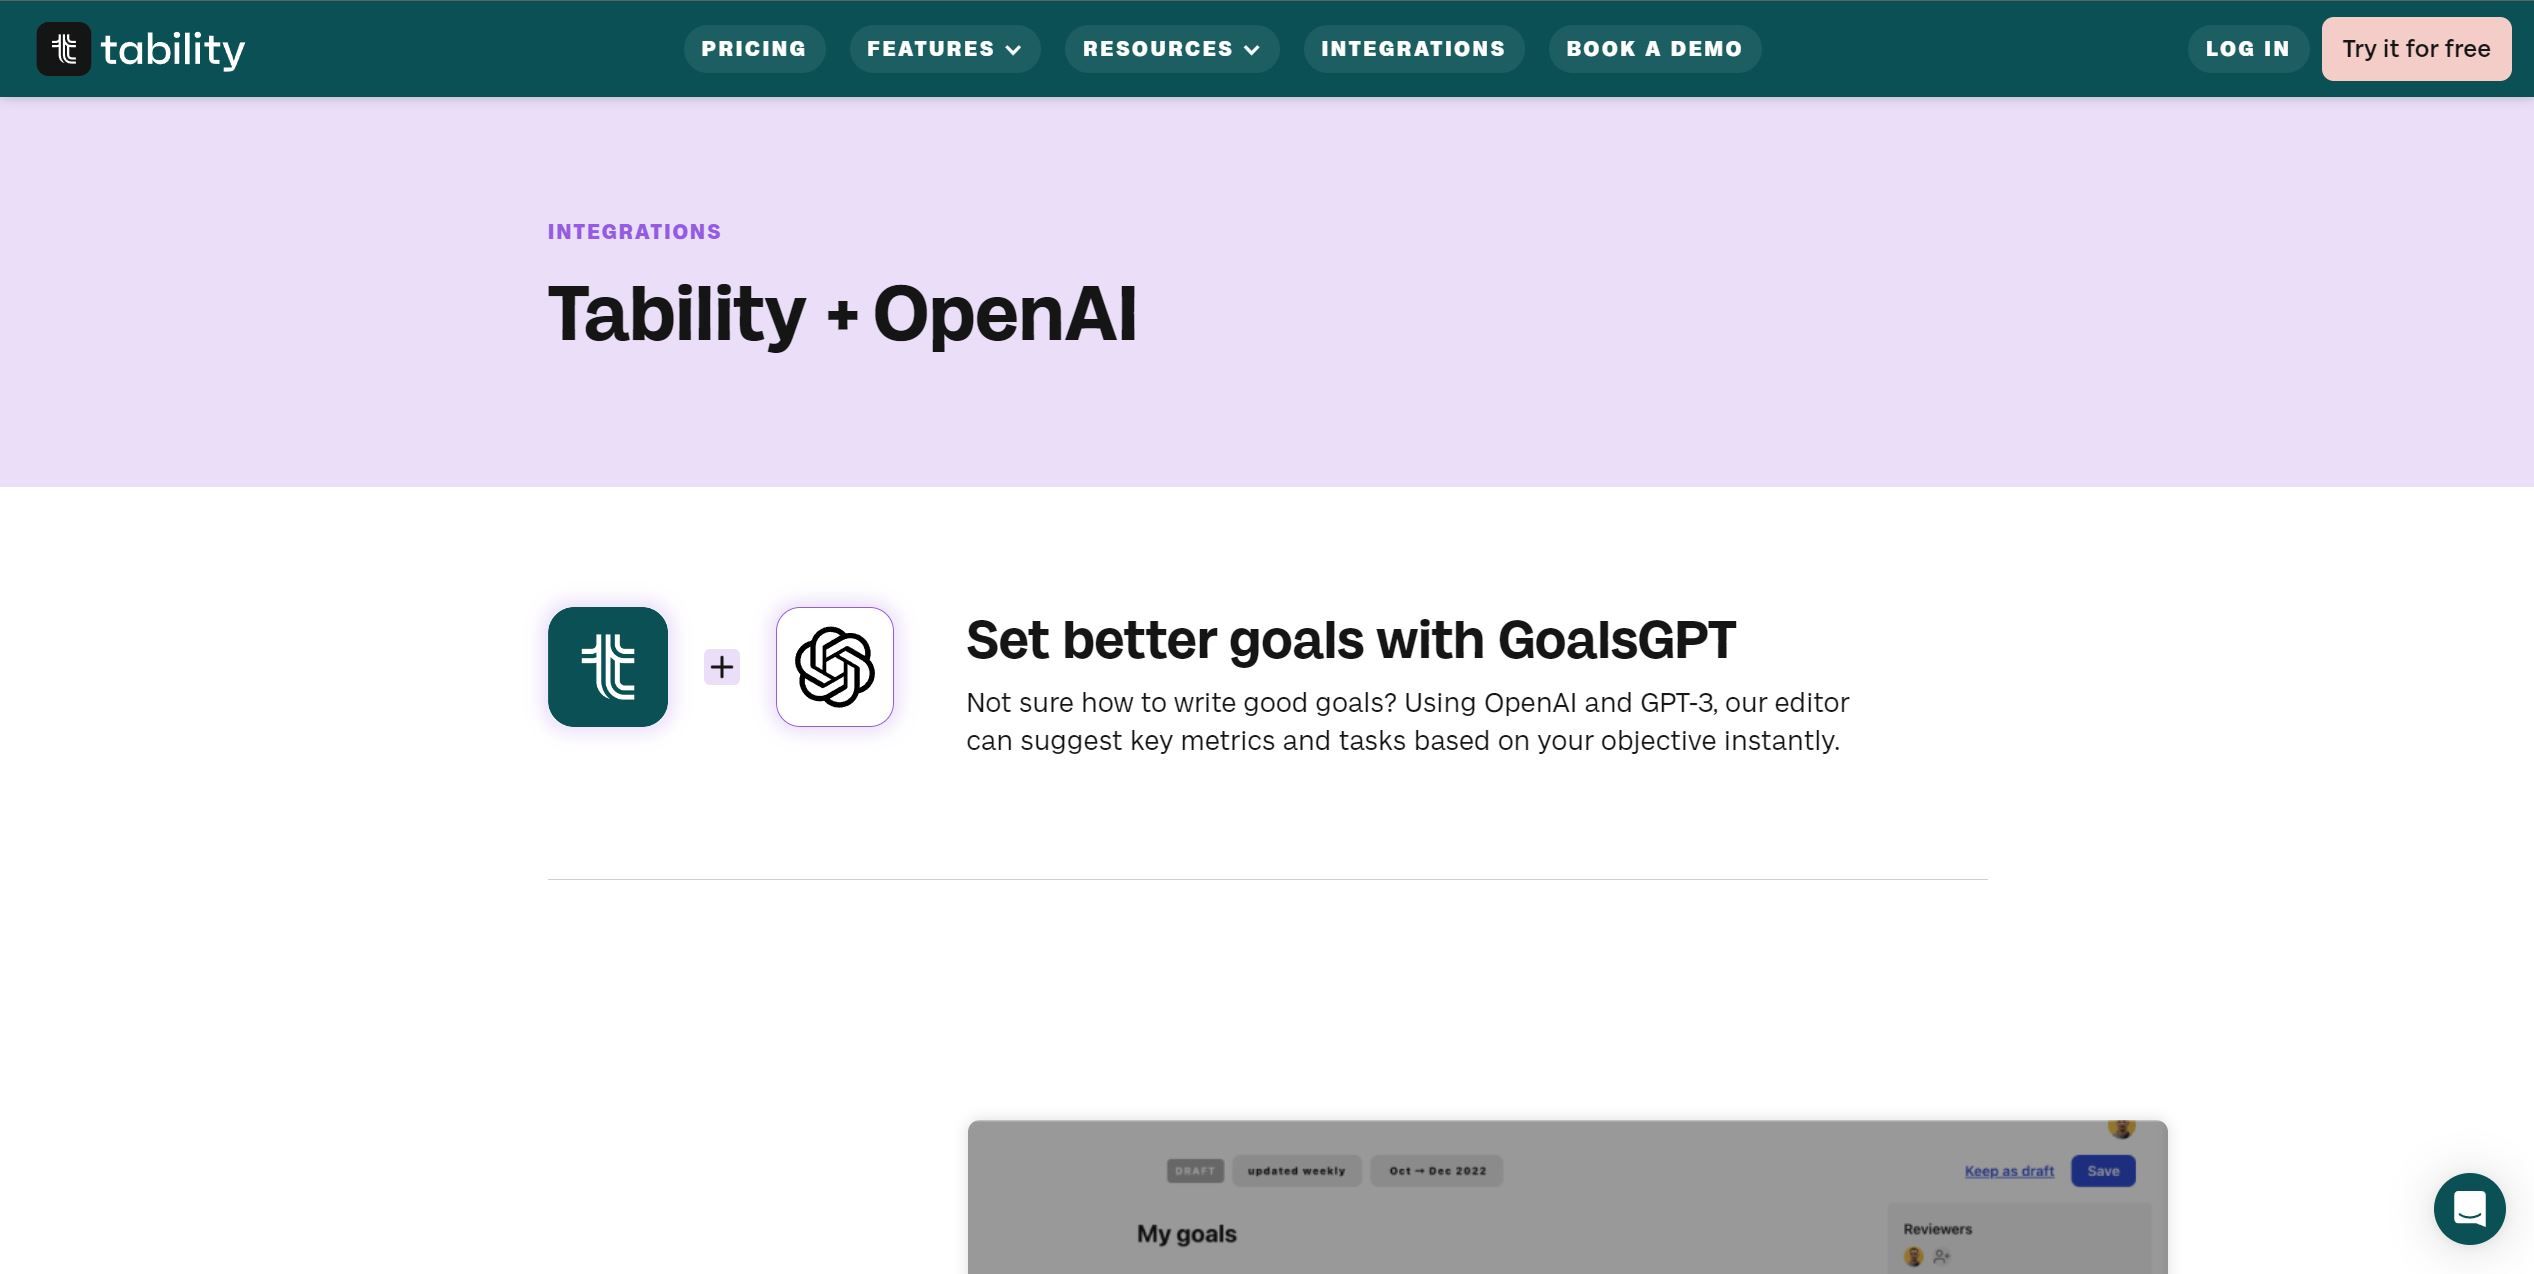
Task: Click the Tability logo icon in header
Action: click(x=63, y=49)
